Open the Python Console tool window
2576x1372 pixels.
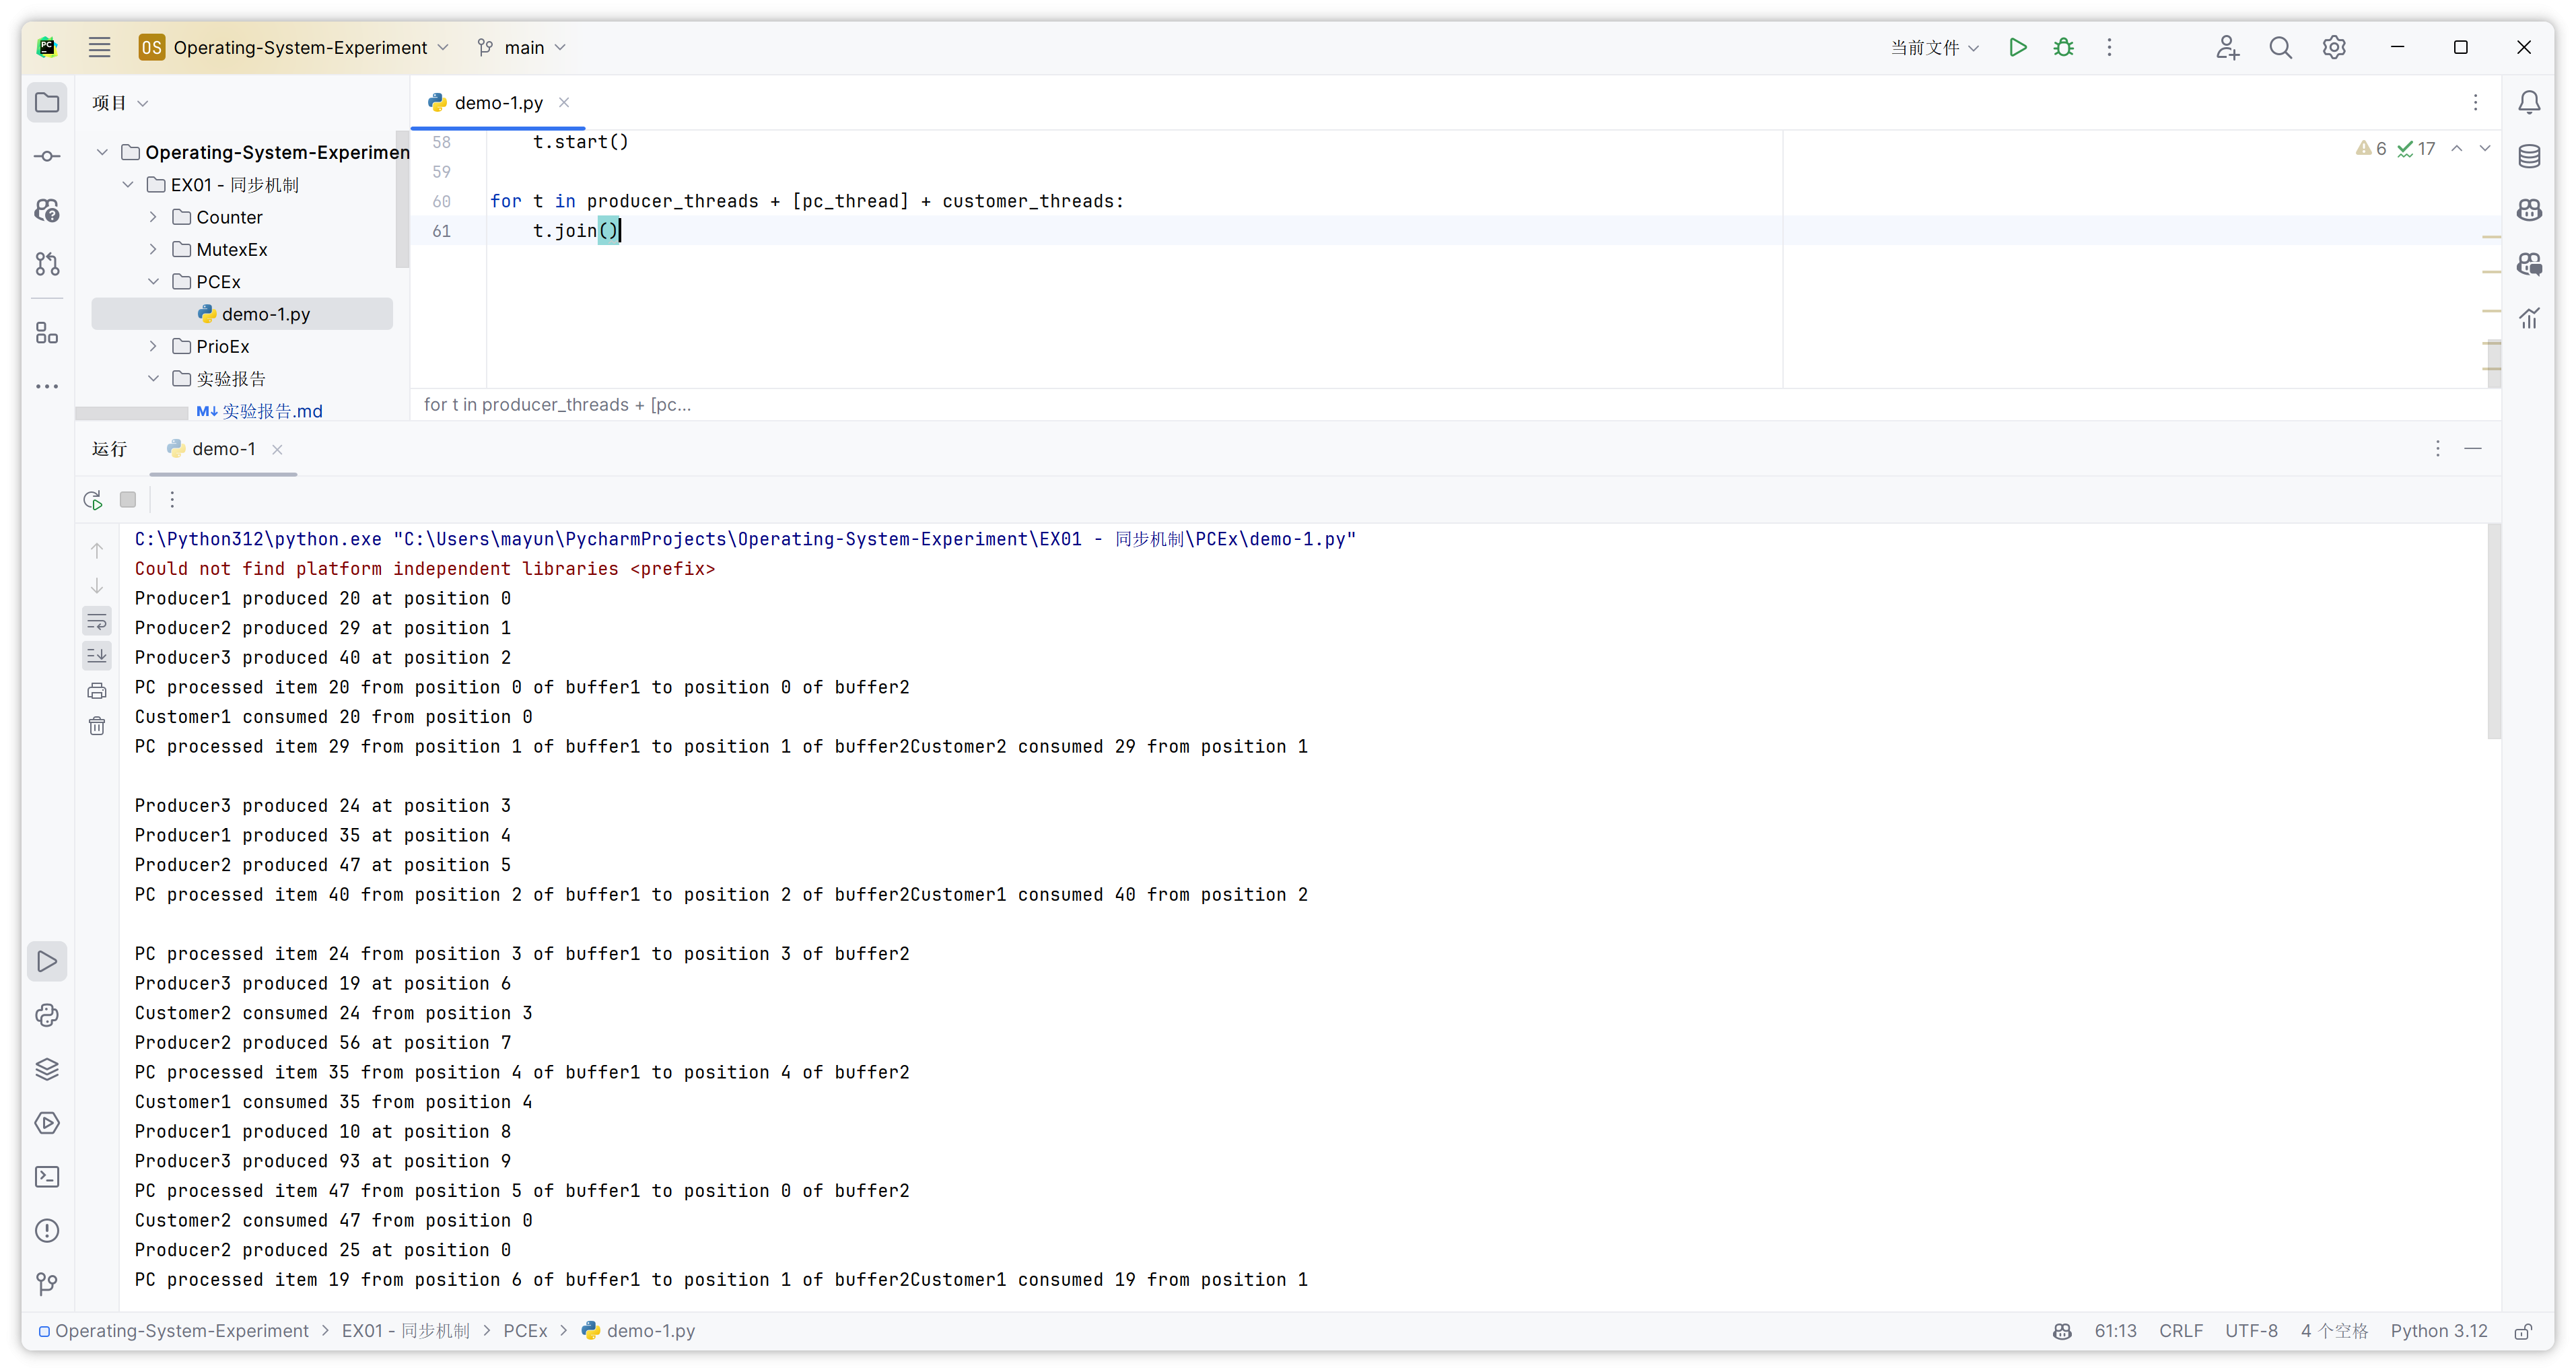47,1015
